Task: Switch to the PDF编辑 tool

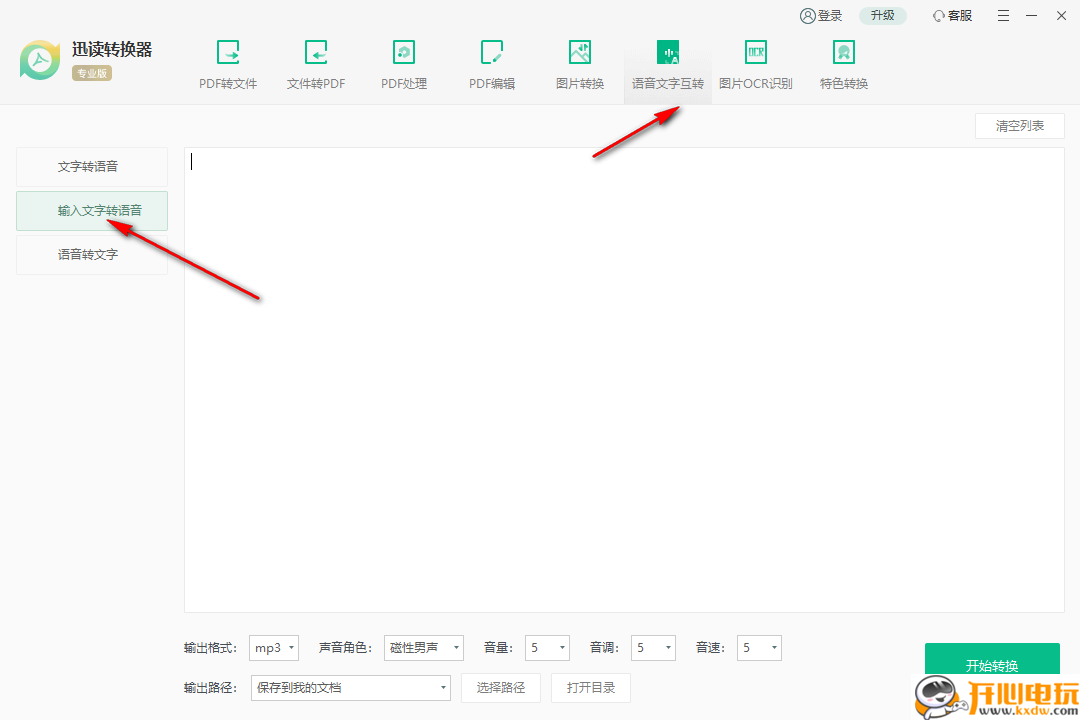Action: click(492, 63)
